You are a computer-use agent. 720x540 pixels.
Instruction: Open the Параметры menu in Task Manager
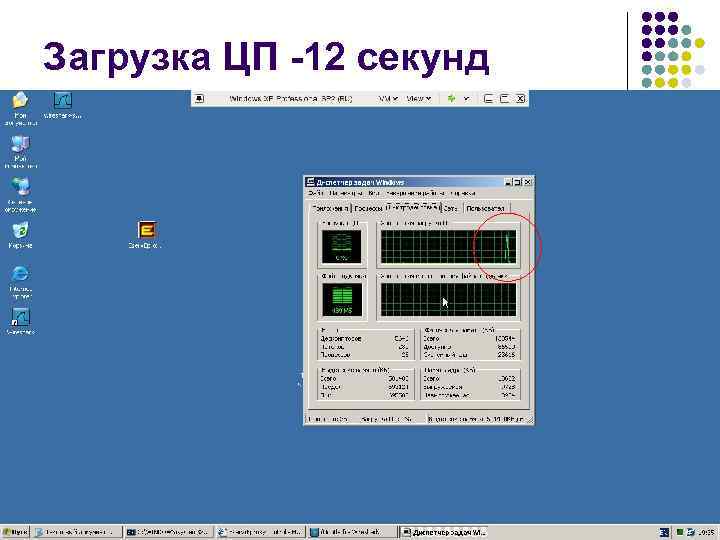point(345,193)
